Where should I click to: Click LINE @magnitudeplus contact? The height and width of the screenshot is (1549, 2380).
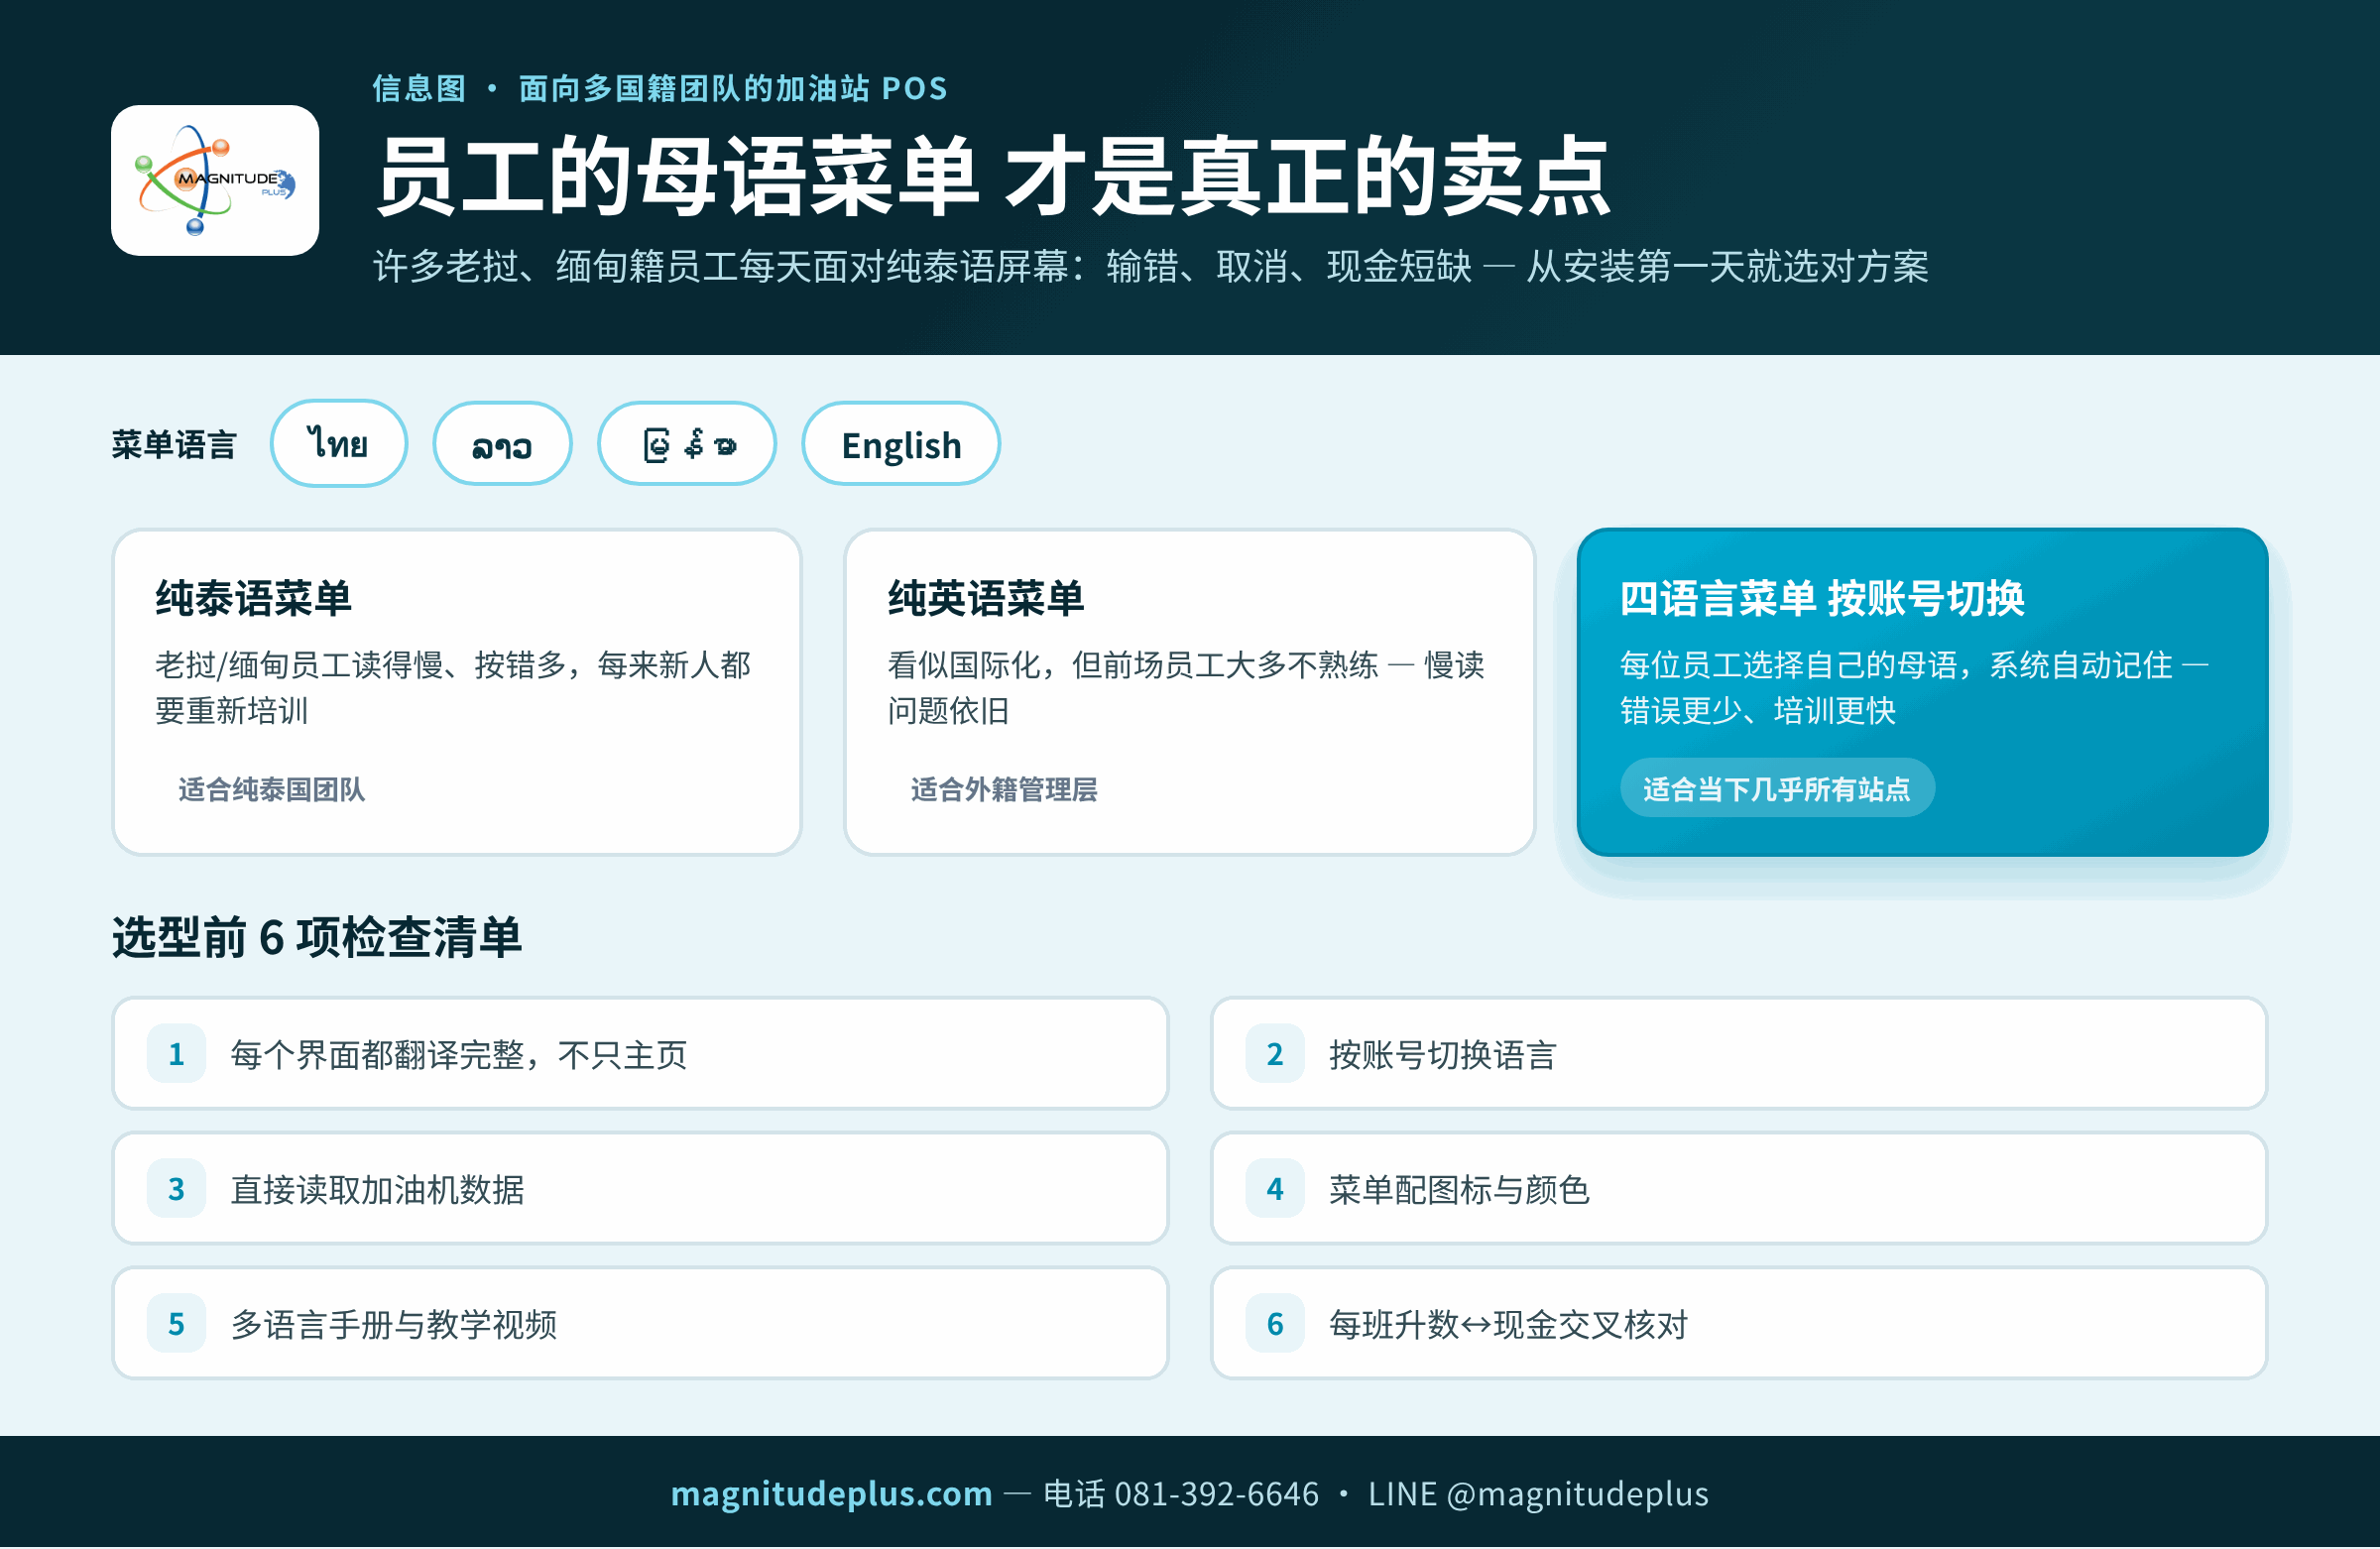coord(1538,1494)
